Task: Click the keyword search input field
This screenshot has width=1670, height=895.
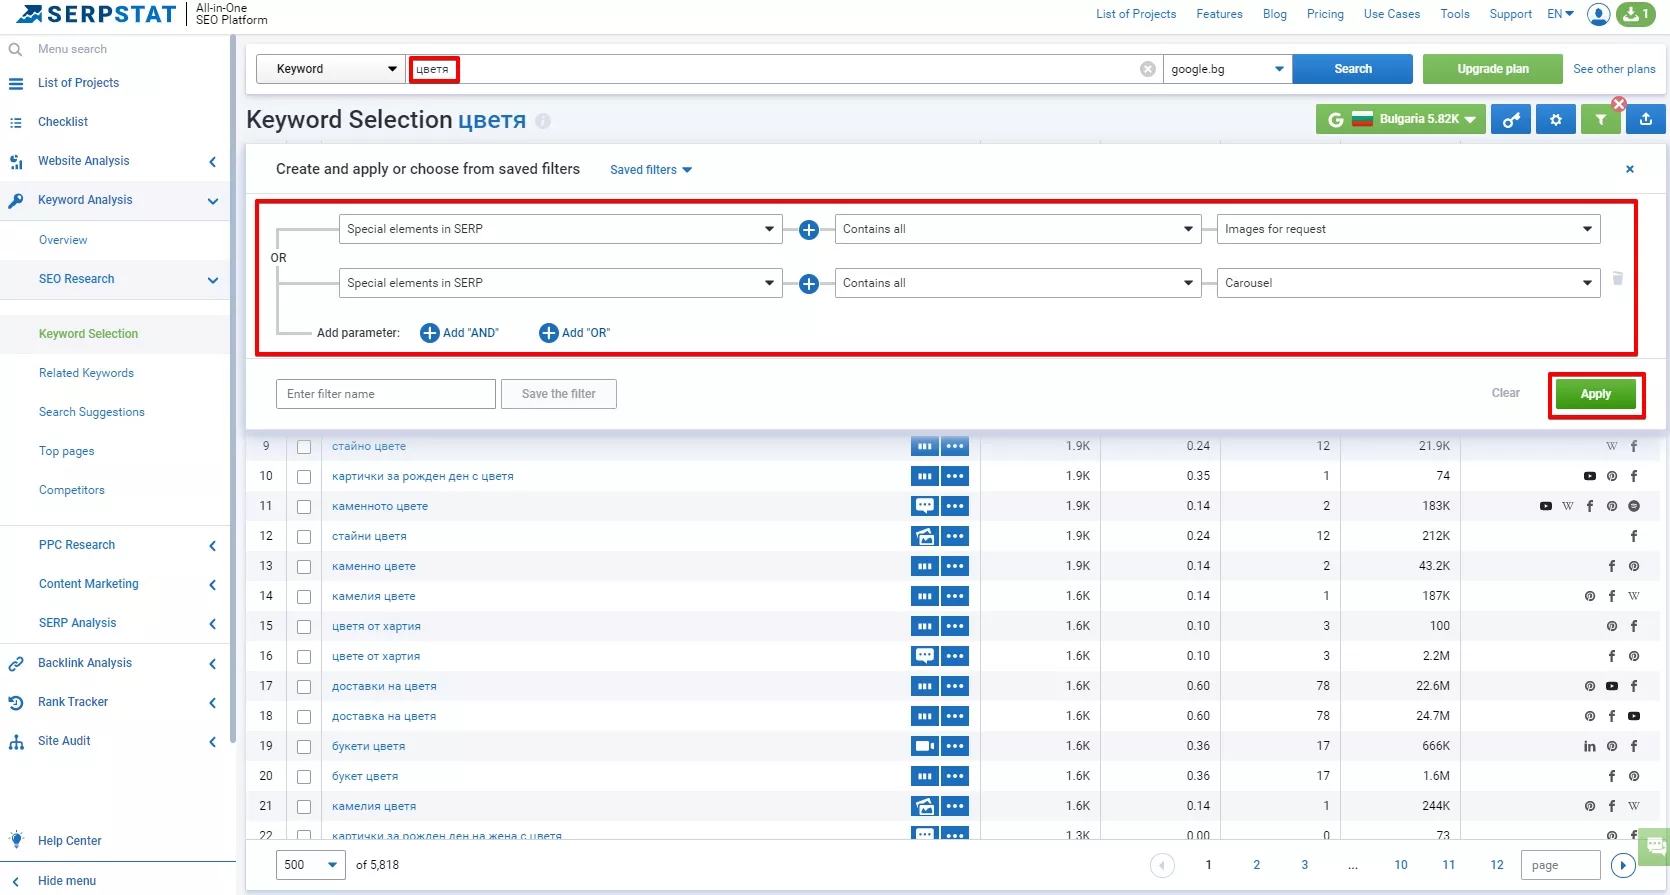Action: click(x=786, y=69)
